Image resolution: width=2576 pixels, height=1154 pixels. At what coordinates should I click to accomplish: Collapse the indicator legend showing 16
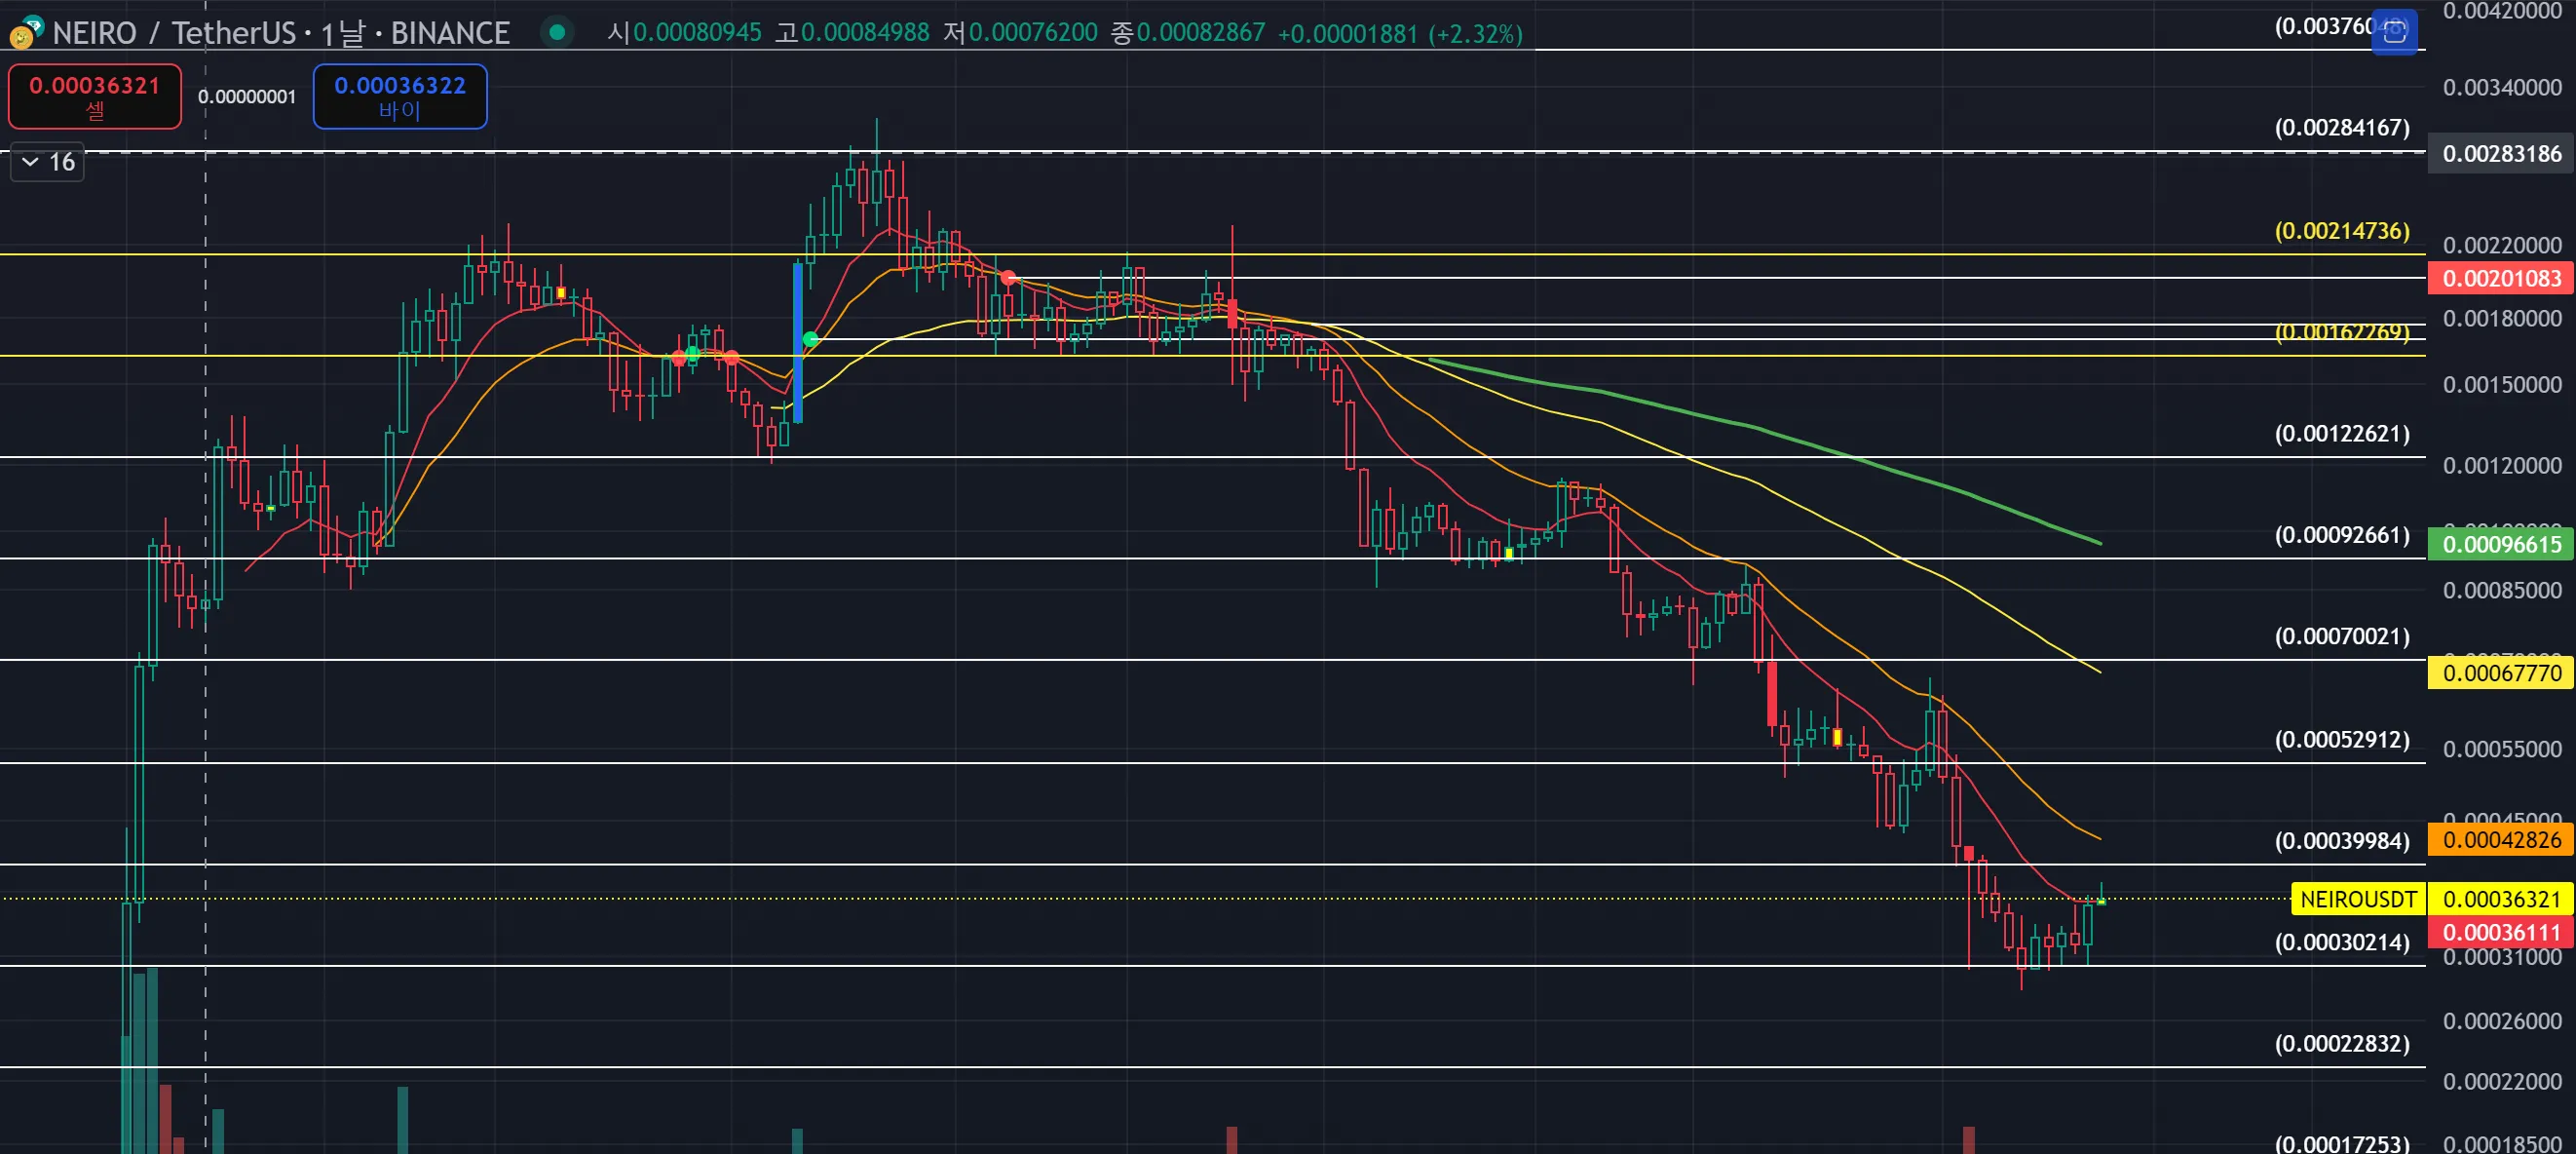click(x=46, y=162)
